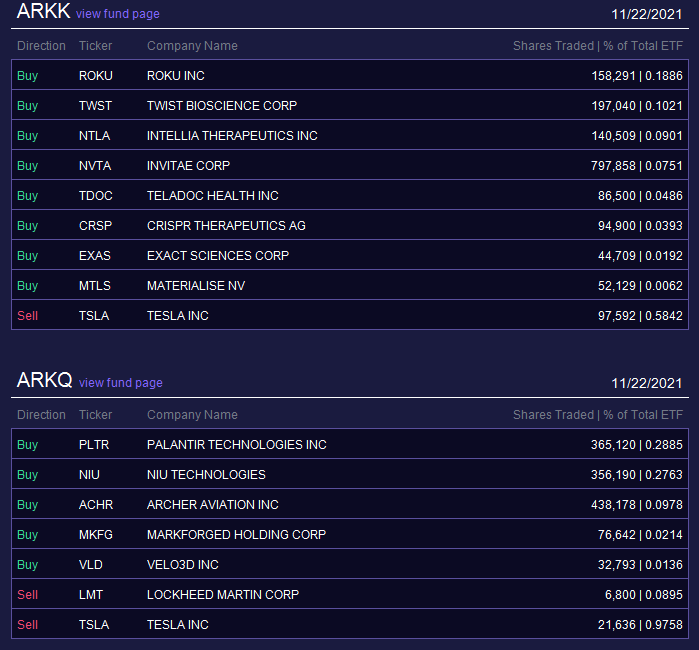Select INTELLIA THERAPEUTICS INC name
This screenshot has height=650, width=699.
(x=232, y=136)
